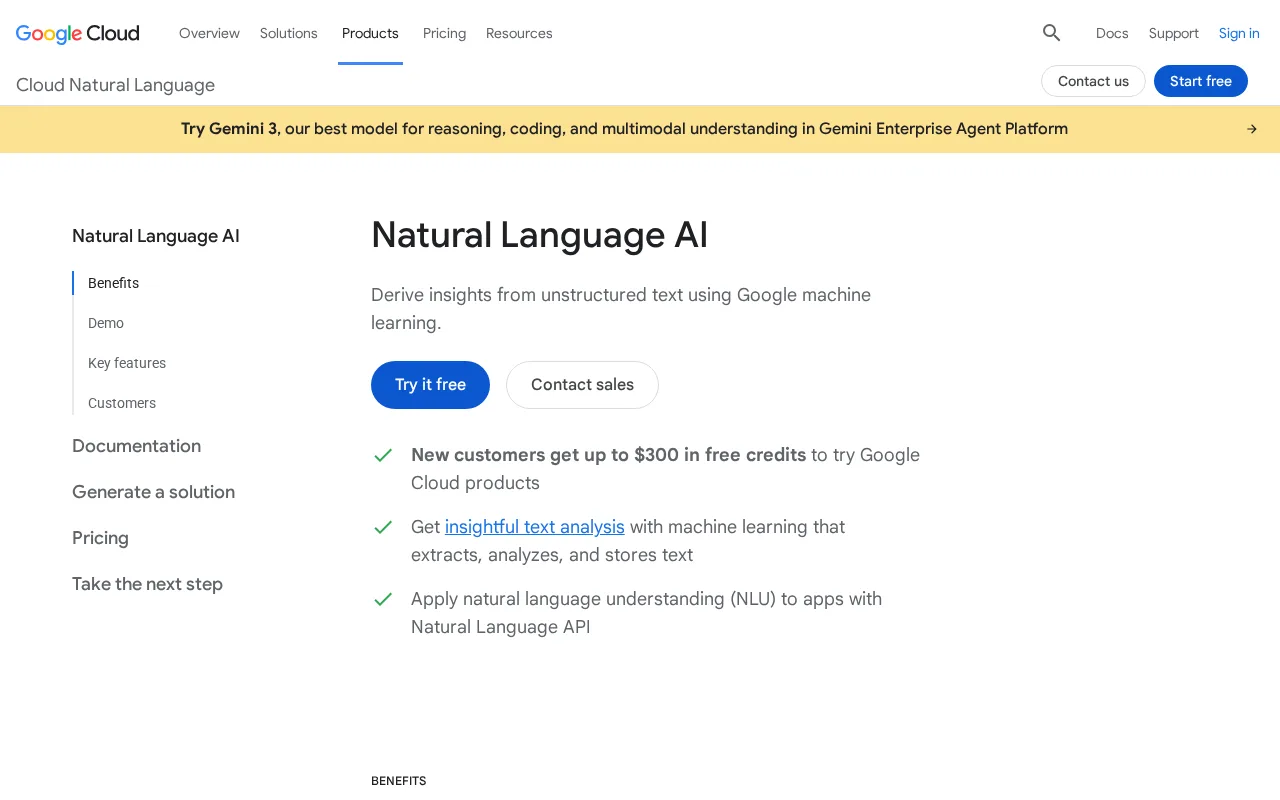This screenshot has height=800, width=1280.
Task: Open the Cloud Natural Language product heading
Action: (115, 85)
